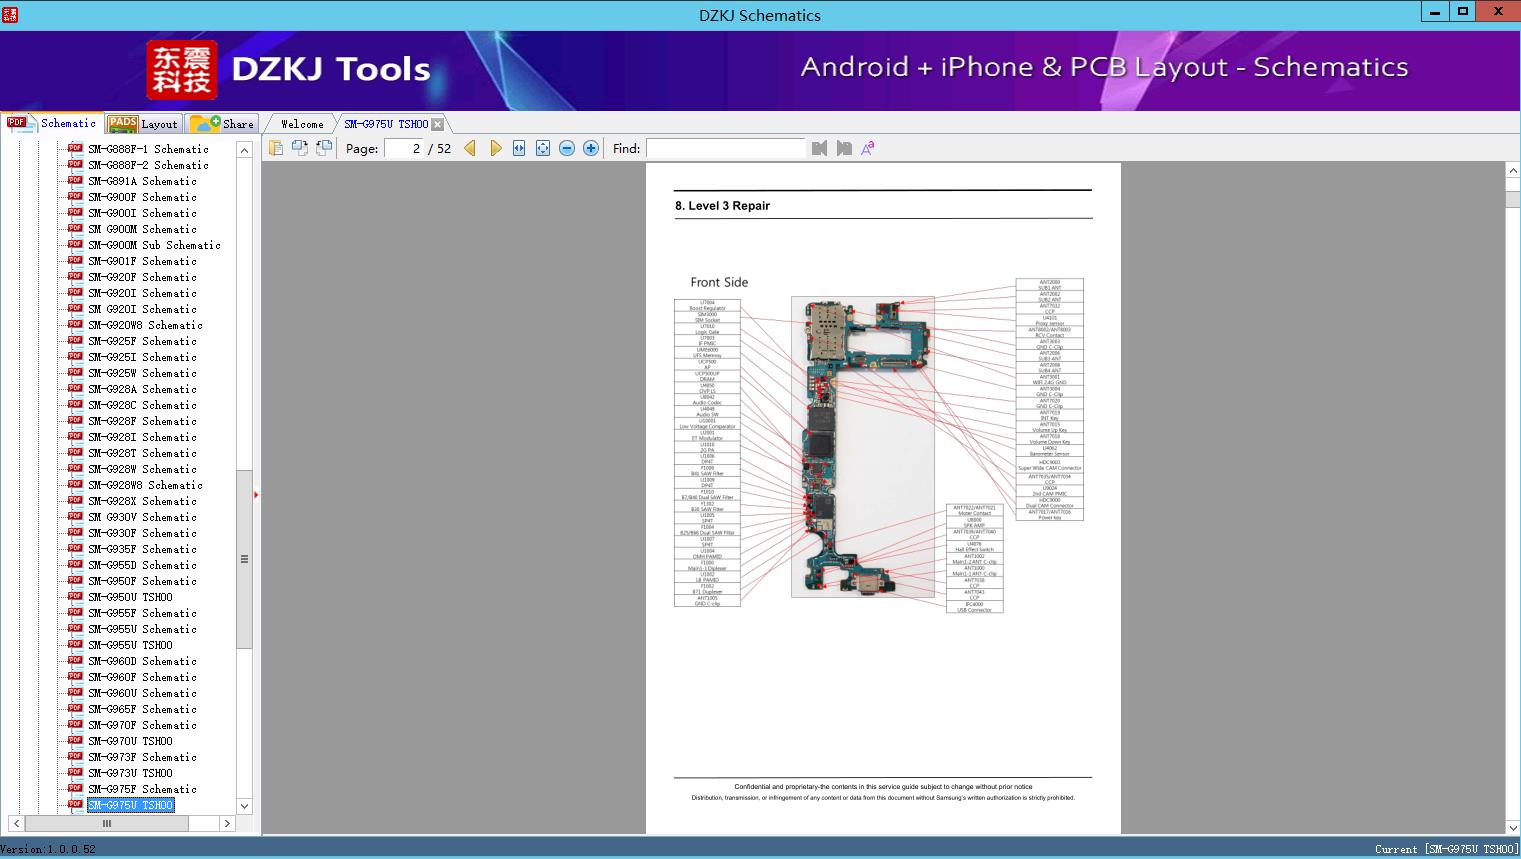The height and width of the screenshot is (859, 1521).
Task: Open SM-G900F Schematic
Action: pyautogui.click(x=142, y=197)
